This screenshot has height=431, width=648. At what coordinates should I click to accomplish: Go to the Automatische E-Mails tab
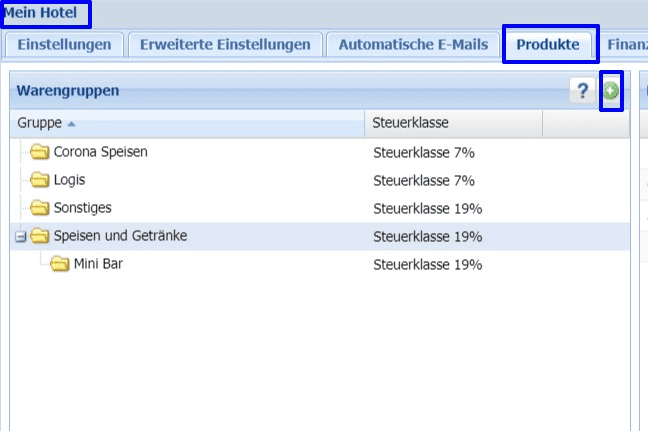tap(413, 45)
